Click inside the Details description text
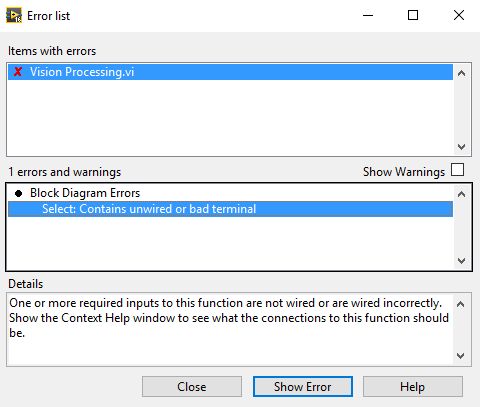 point(229,318)
